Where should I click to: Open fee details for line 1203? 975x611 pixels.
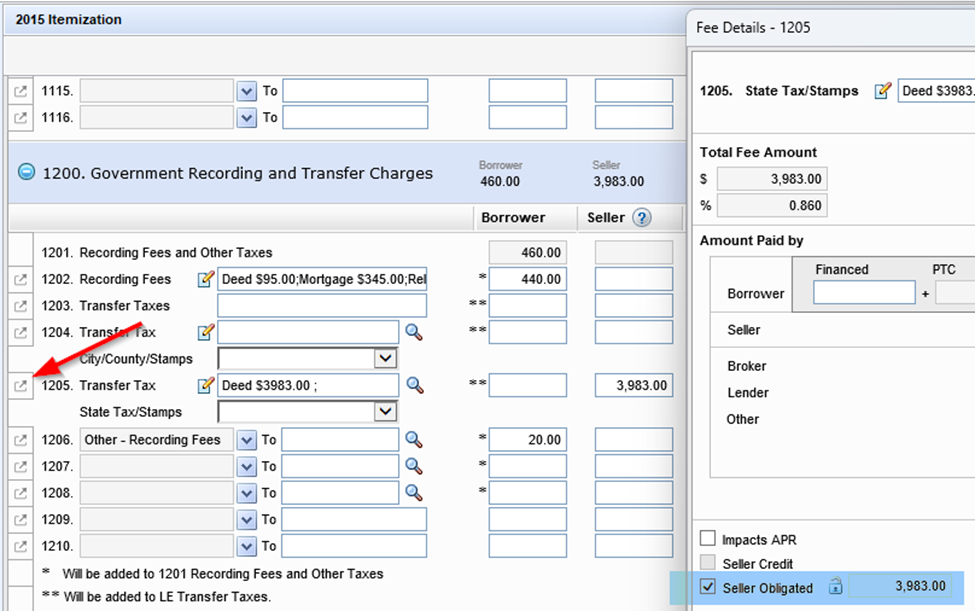21,306
